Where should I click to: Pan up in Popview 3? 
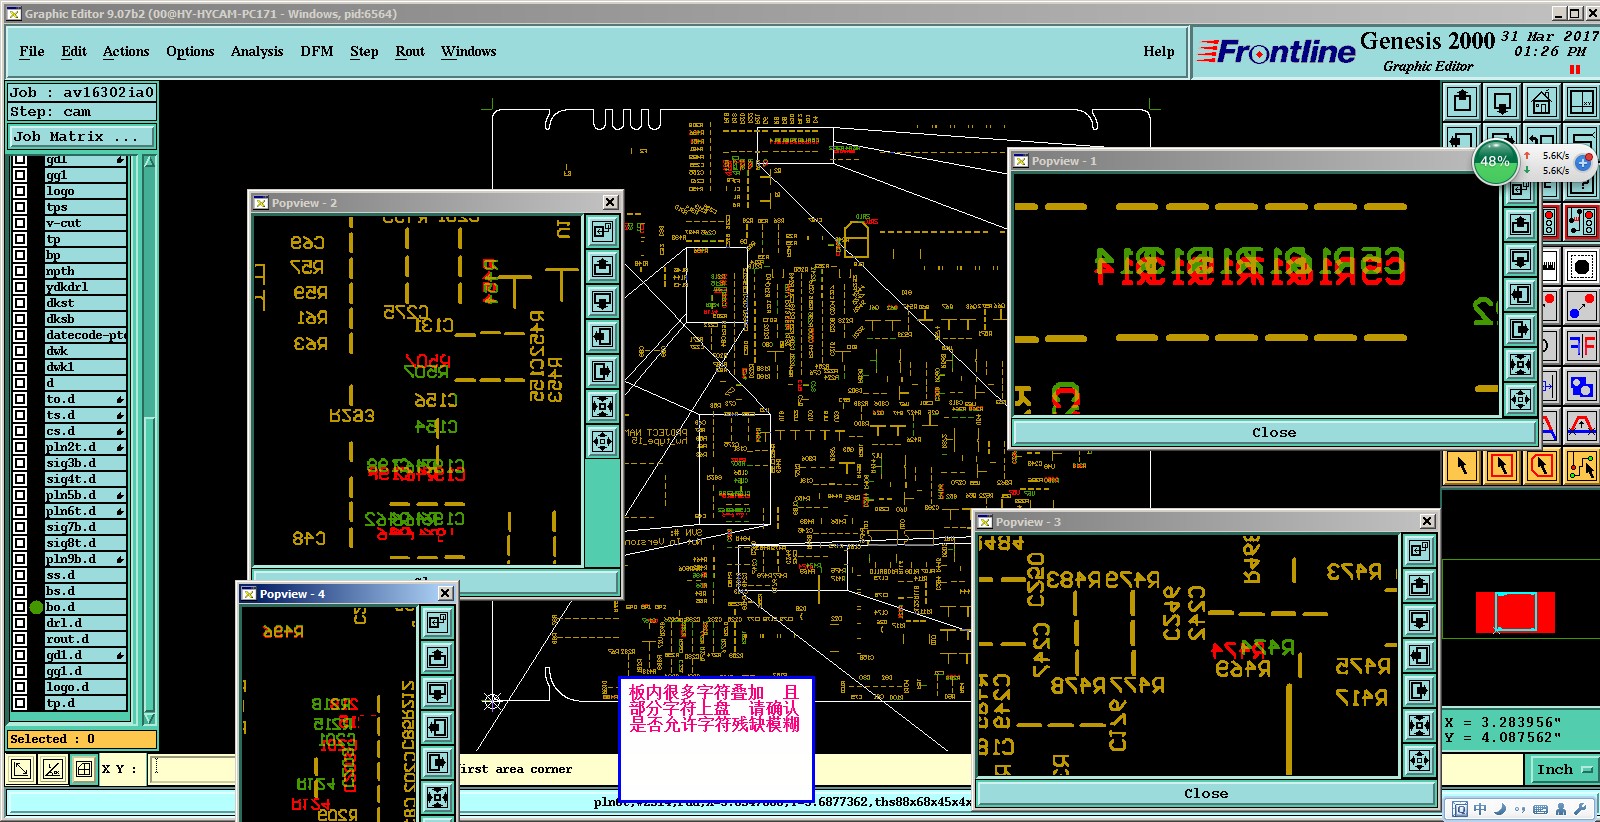1419,586
